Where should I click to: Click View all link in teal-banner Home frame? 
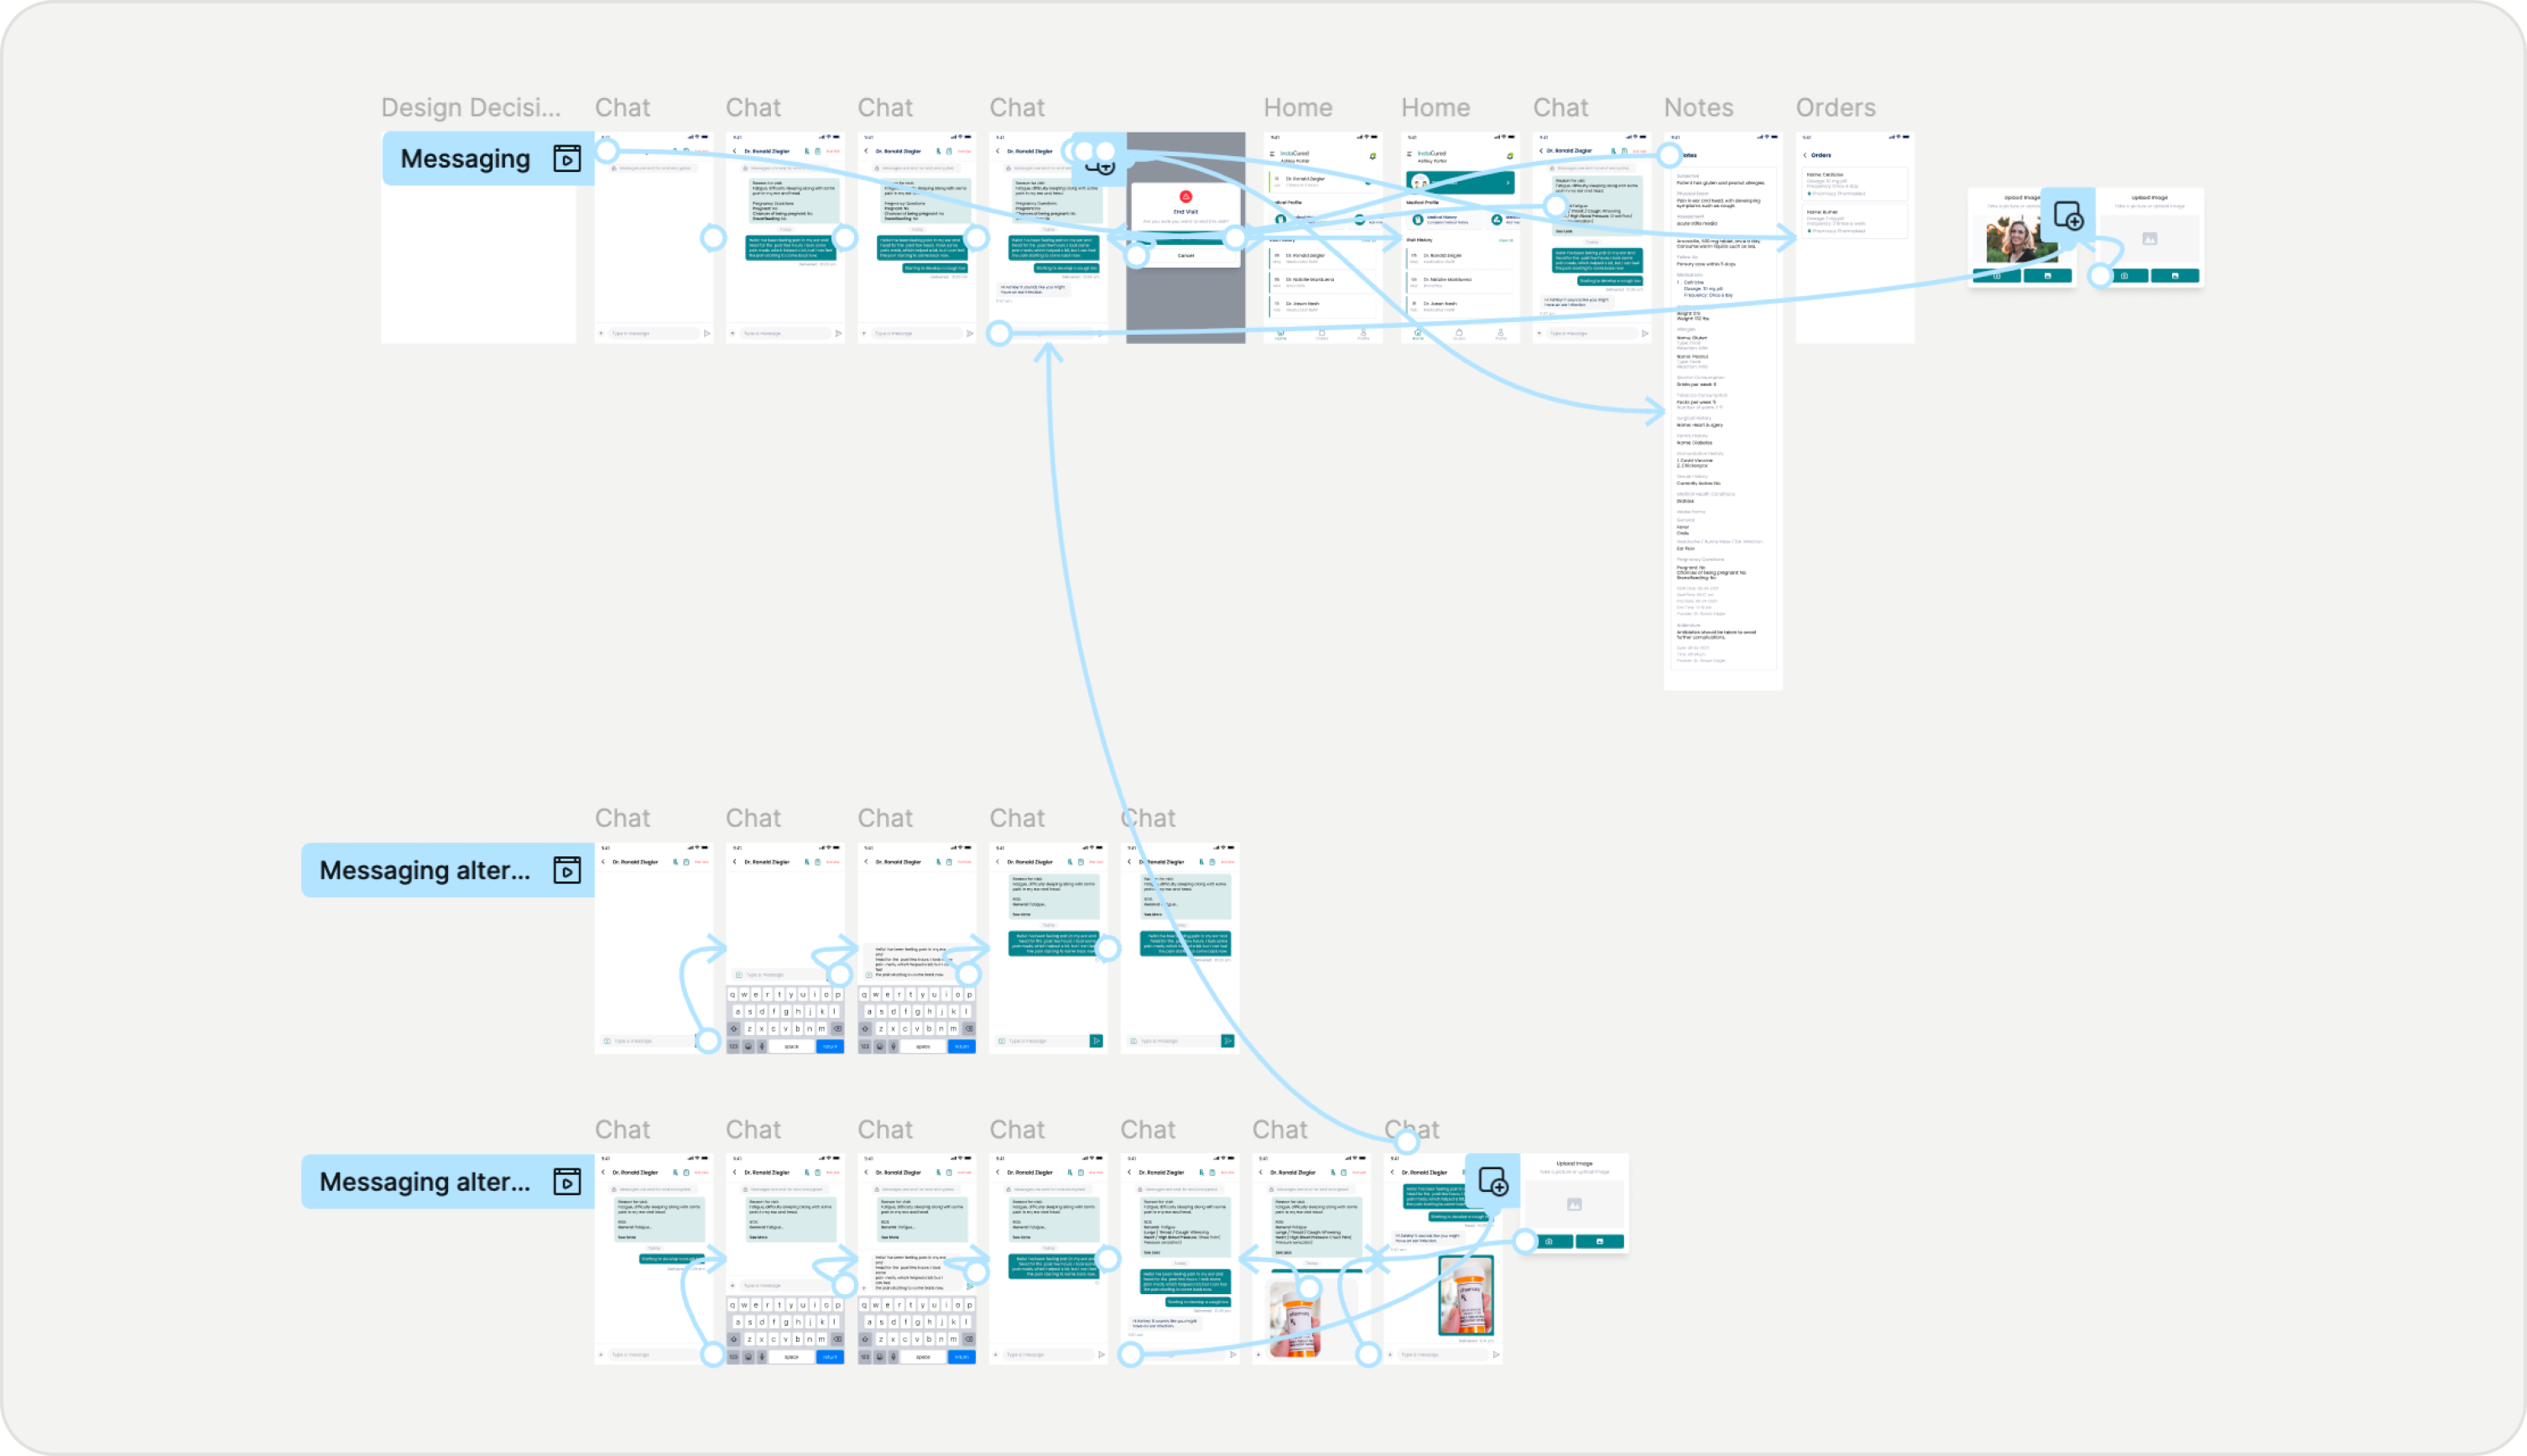point(1504,240)
